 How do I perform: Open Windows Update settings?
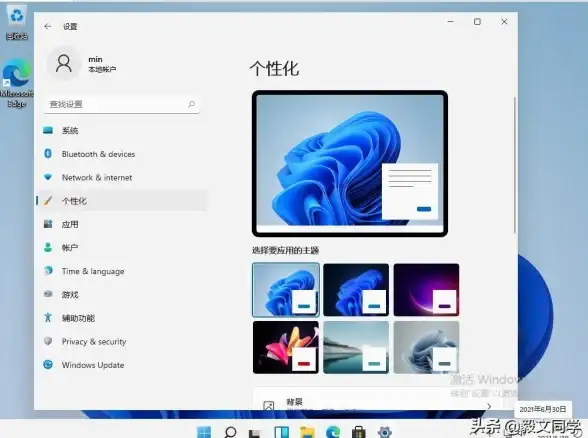(122, 365)
